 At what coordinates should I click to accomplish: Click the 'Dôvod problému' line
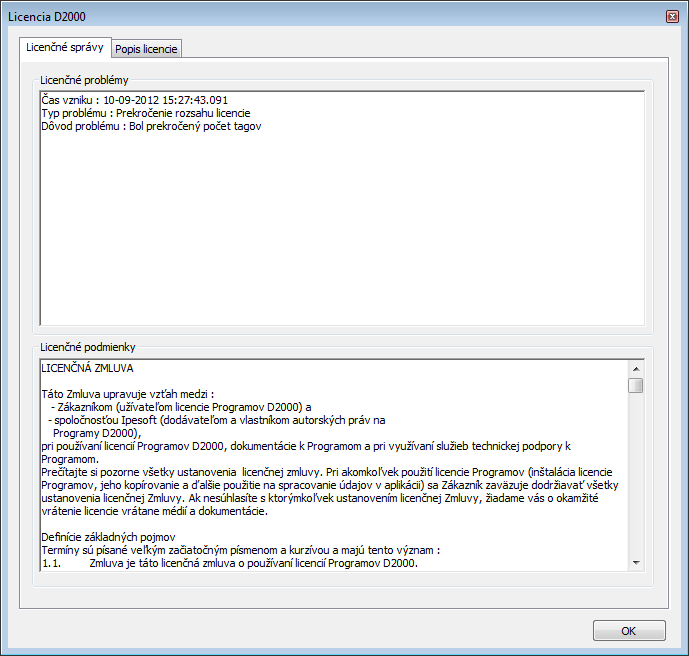(x=151, y=127)
